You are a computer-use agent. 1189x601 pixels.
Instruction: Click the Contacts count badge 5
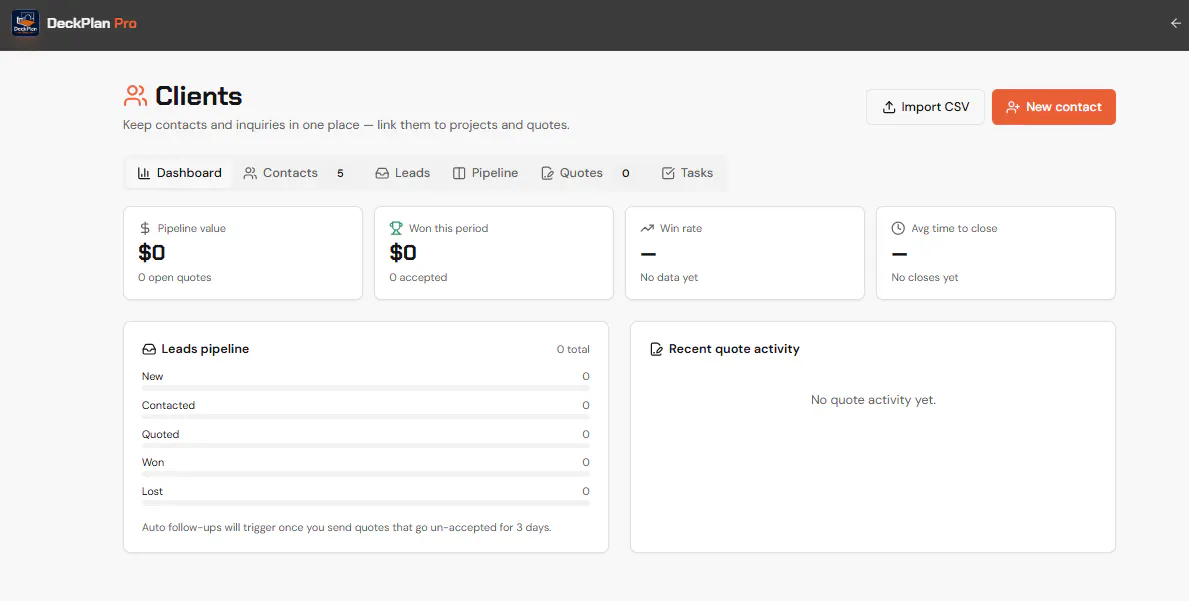[340, 174]
